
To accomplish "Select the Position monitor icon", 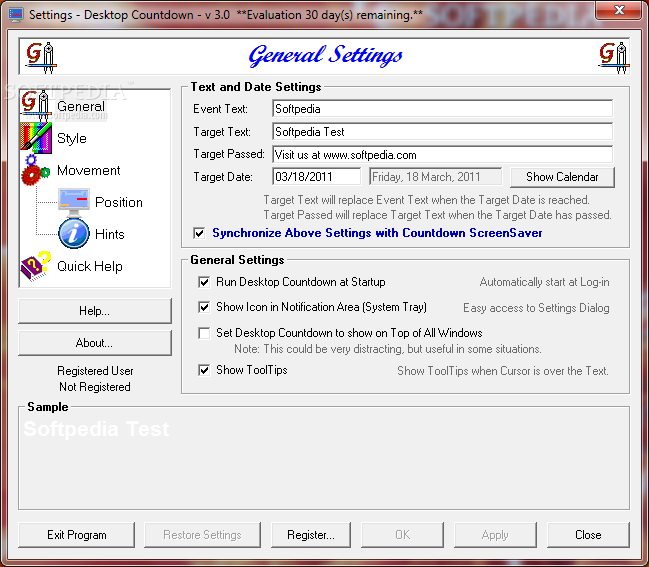I will [x=74, y=202].
